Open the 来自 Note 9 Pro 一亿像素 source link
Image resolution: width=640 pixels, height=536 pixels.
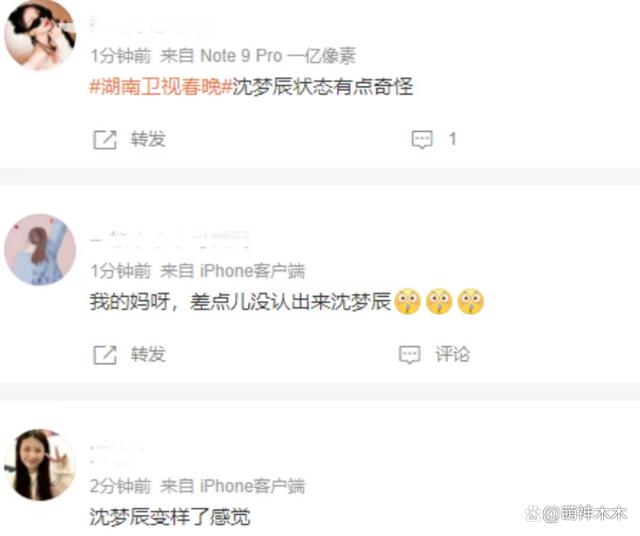click(x=258, y=56)
